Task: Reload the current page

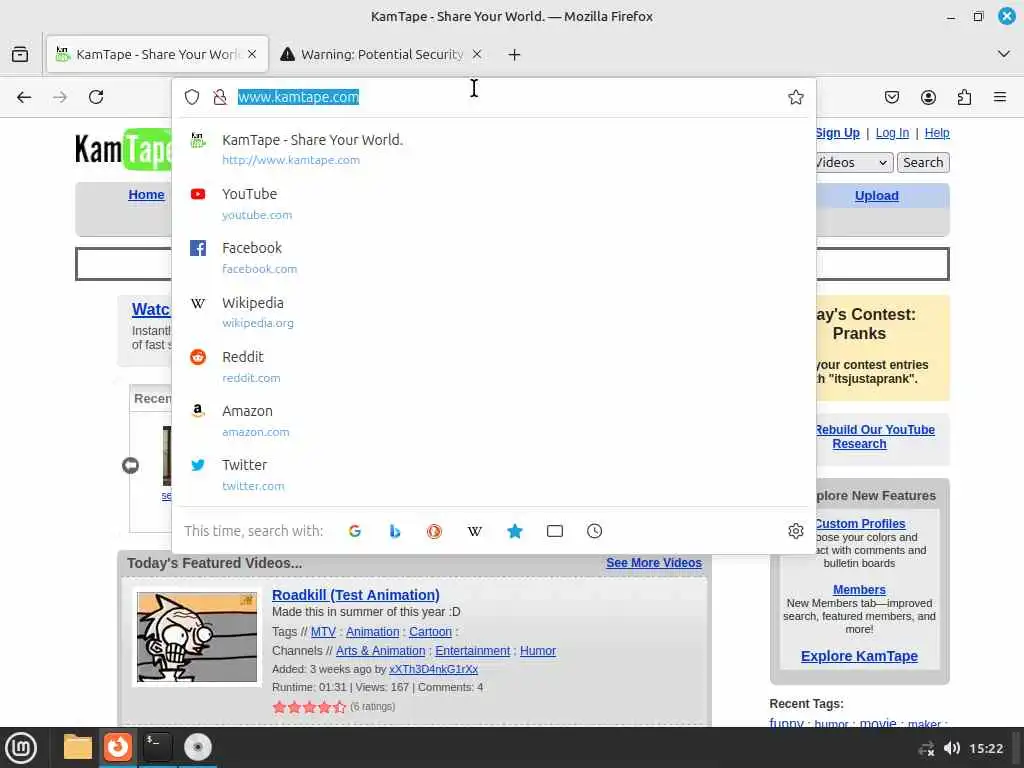Action: point(96,97)
